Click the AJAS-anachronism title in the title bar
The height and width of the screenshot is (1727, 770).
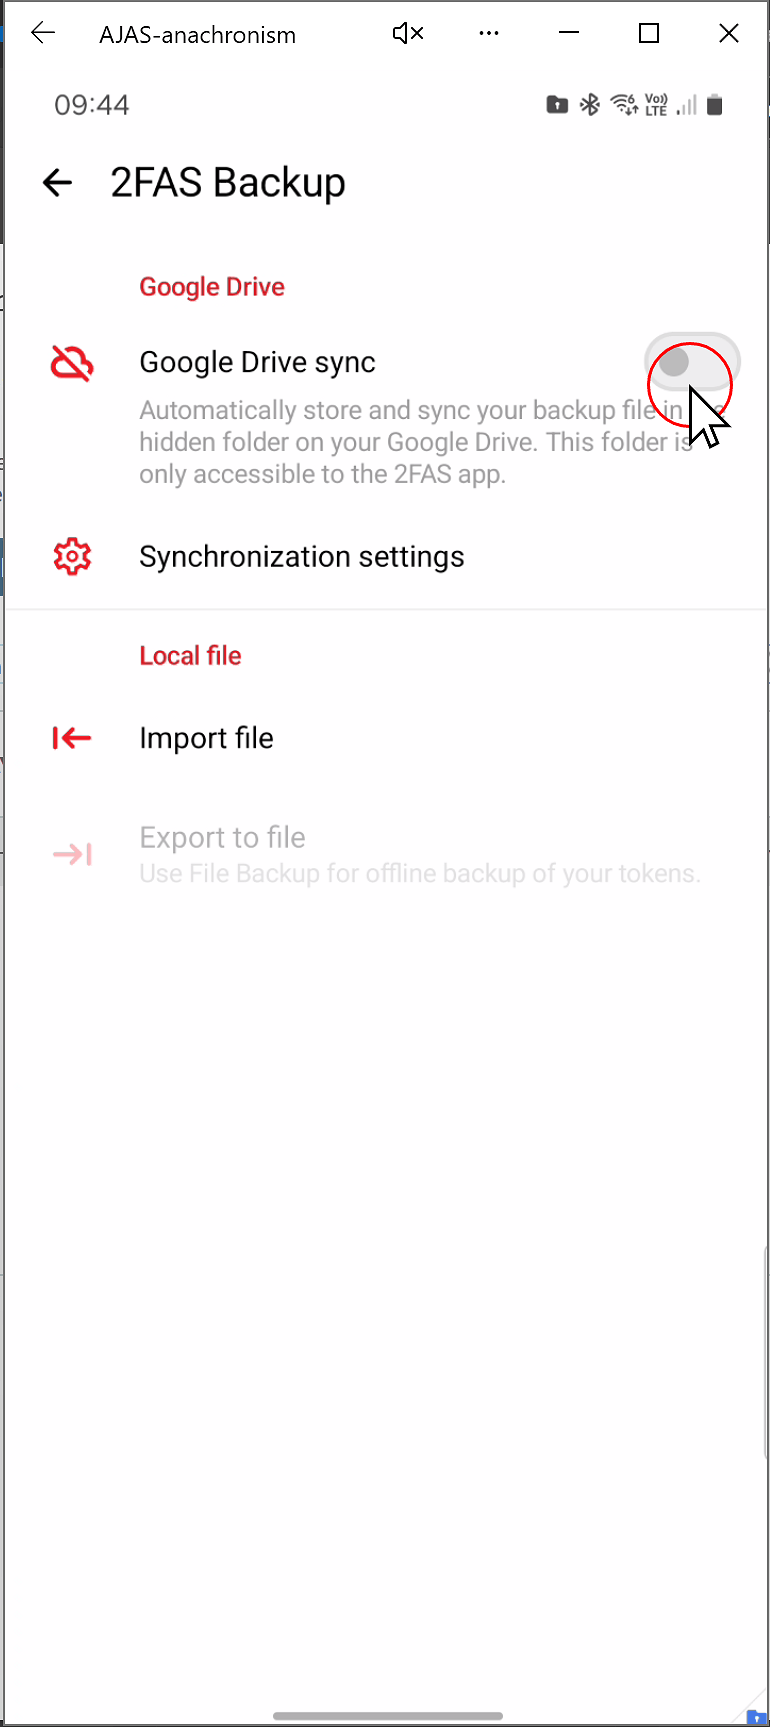(x=196, y=34)
